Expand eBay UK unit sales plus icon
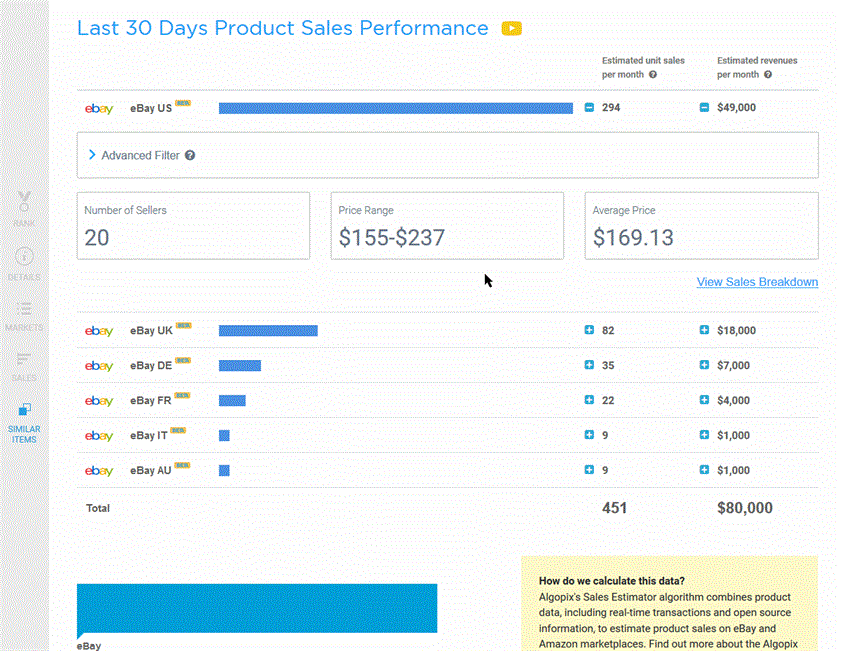The image size is (841, 651). (x=589, y=330)
